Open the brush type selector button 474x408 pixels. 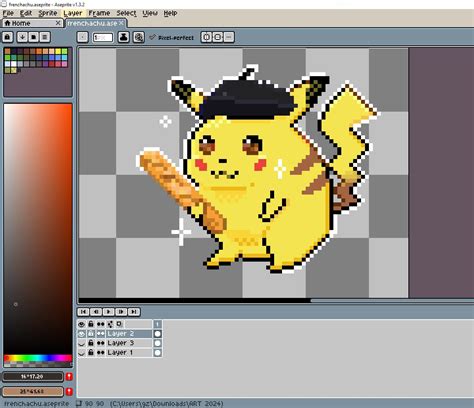point(83,37)
